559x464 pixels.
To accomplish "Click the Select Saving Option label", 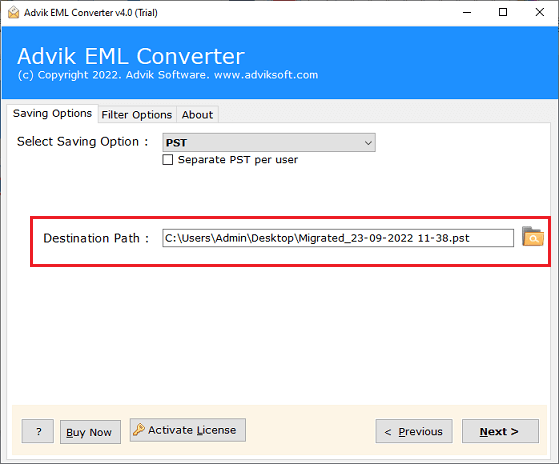I will pyautogui.click(x=82, y=142).
